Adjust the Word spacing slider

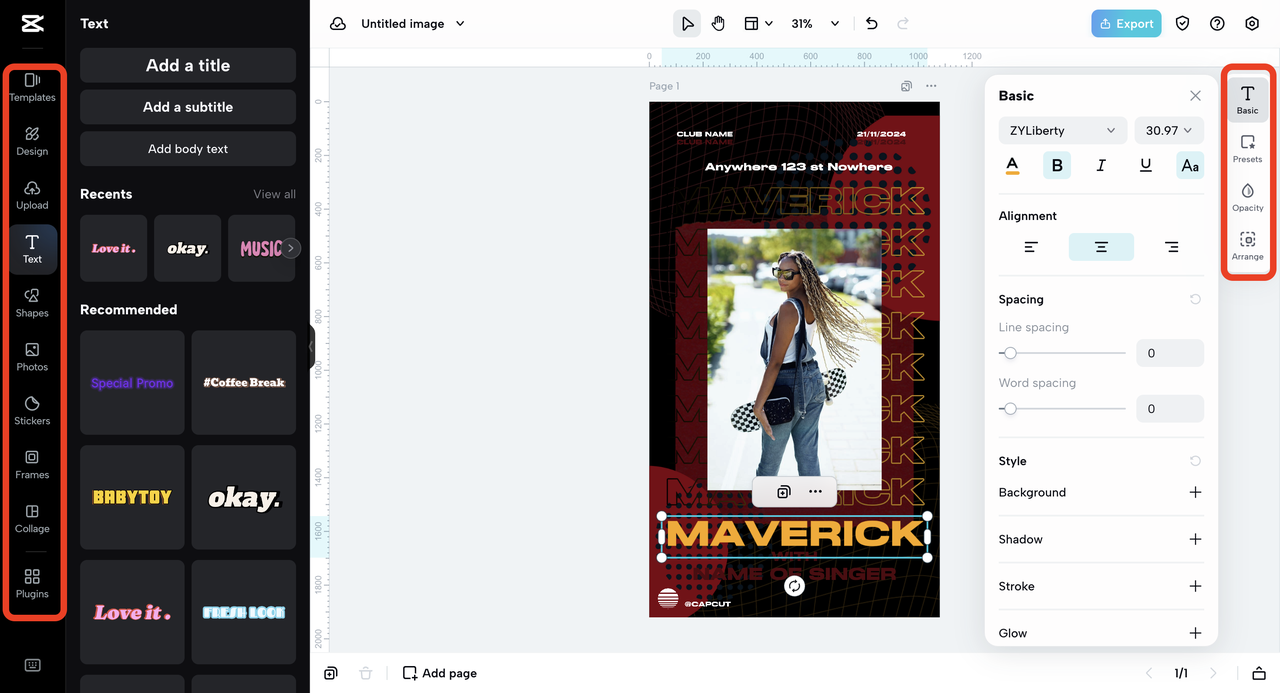tap(1062, 409)
